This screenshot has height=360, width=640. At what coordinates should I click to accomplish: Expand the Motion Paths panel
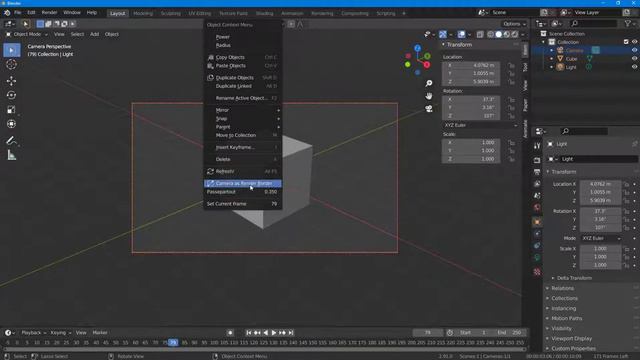[566, 318]
